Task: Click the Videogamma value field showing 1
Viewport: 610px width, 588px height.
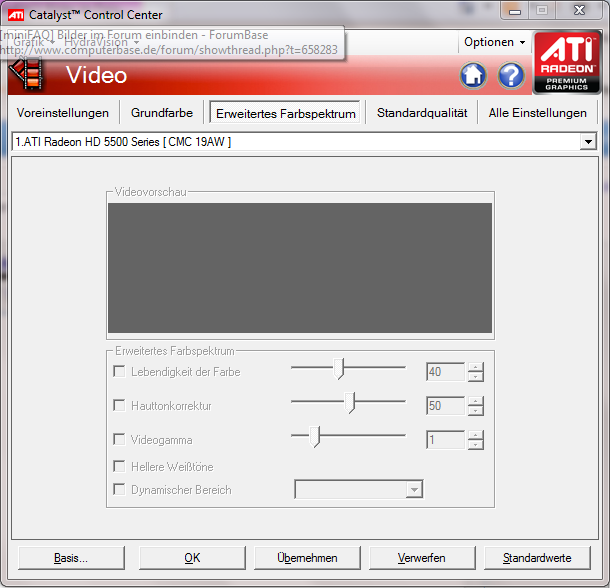Action: pyautogui.click(x=445, y=440)
